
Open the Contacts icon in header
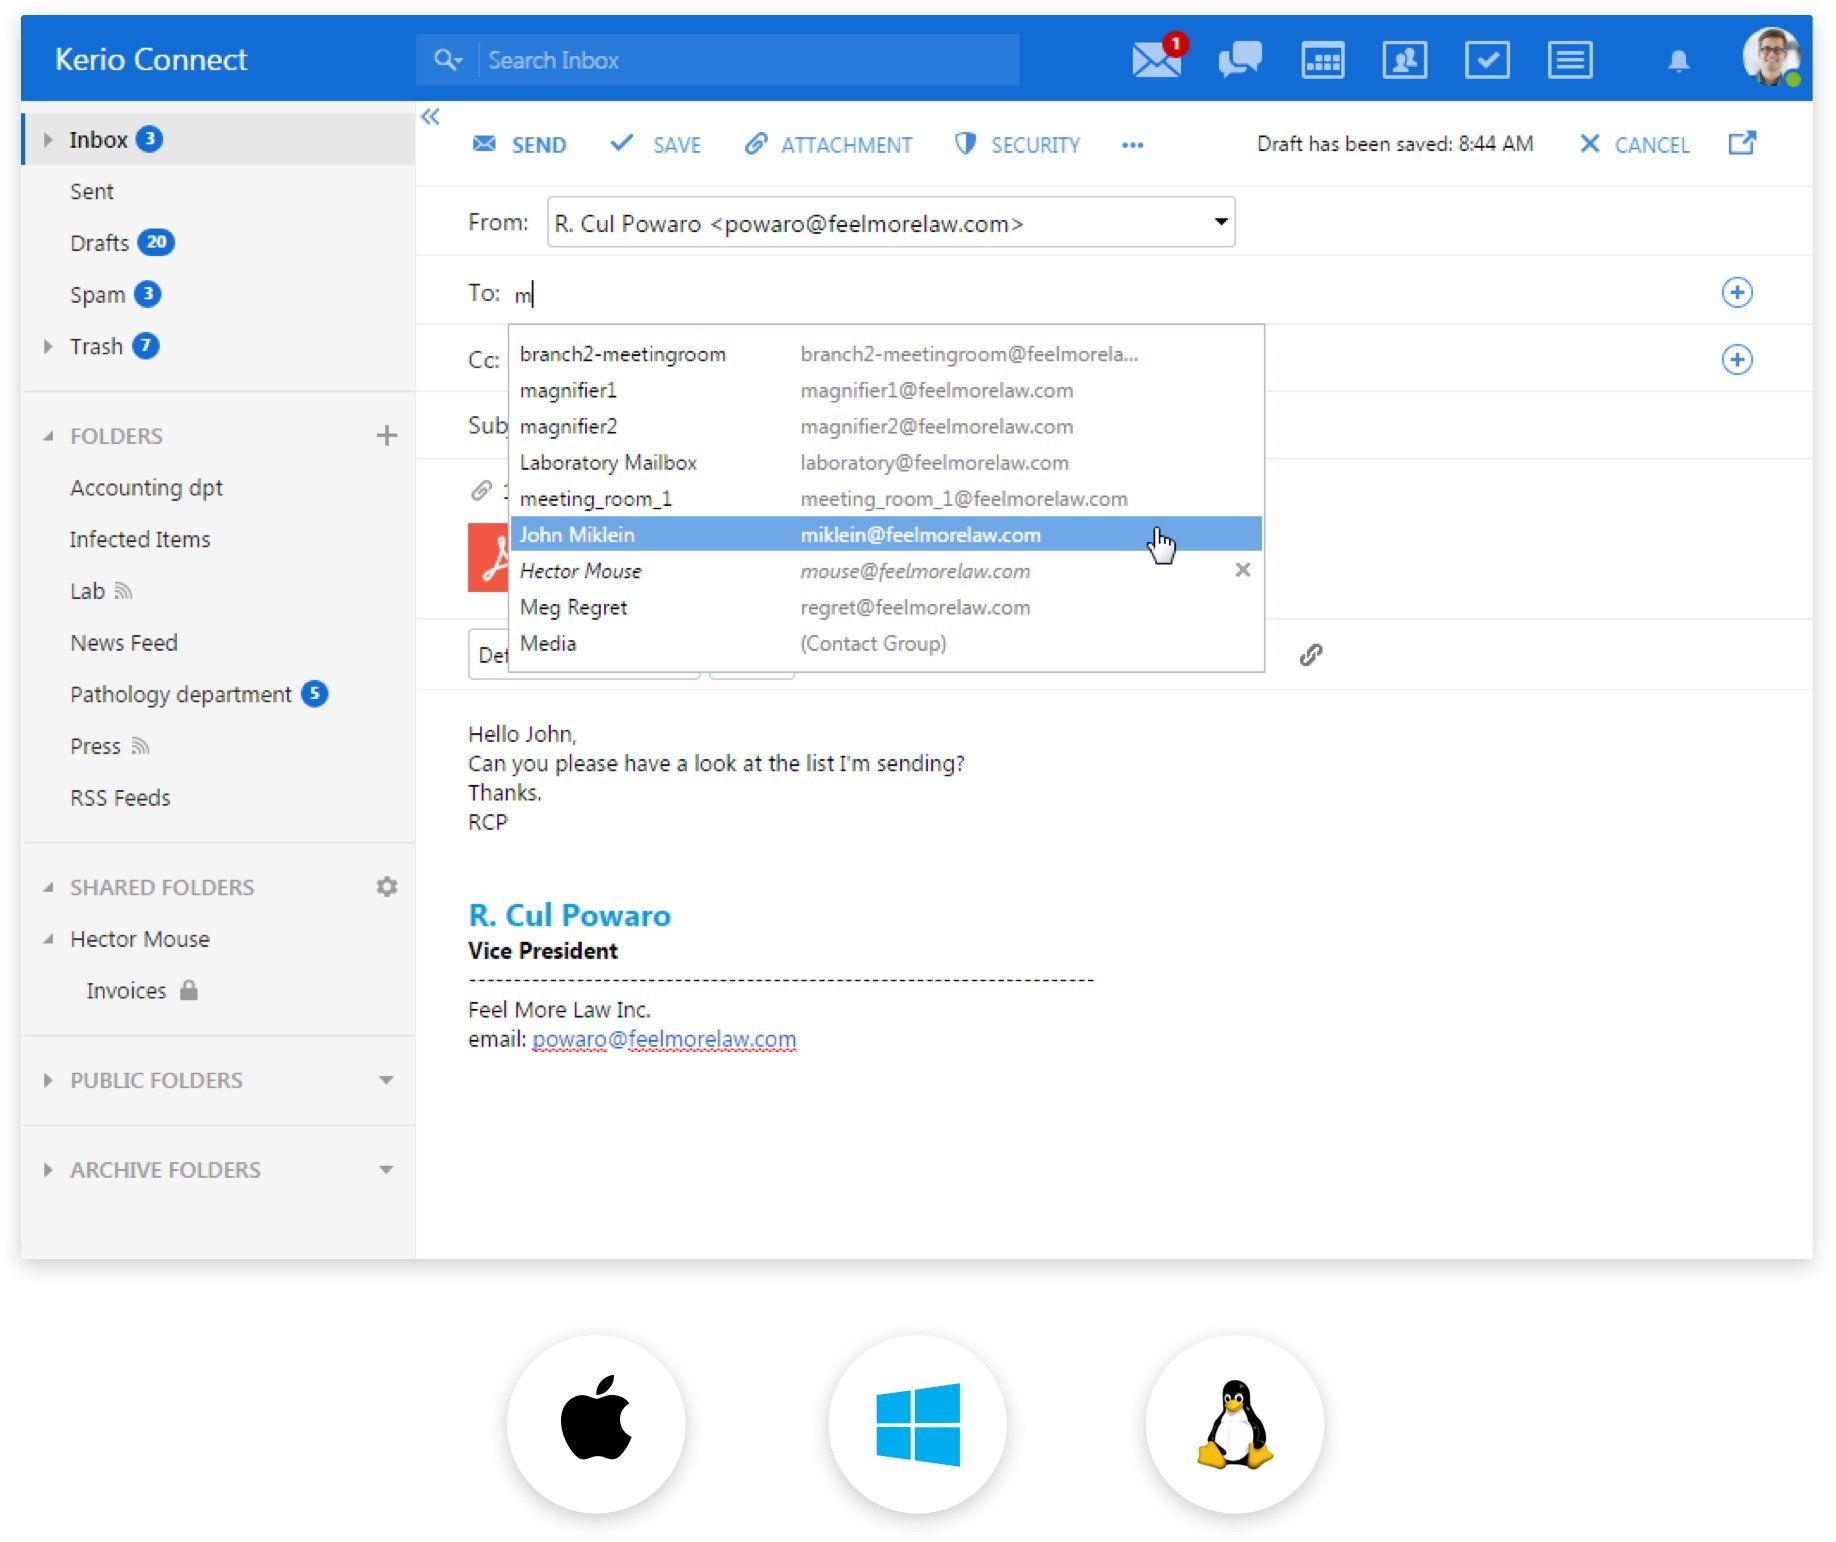1405,60
